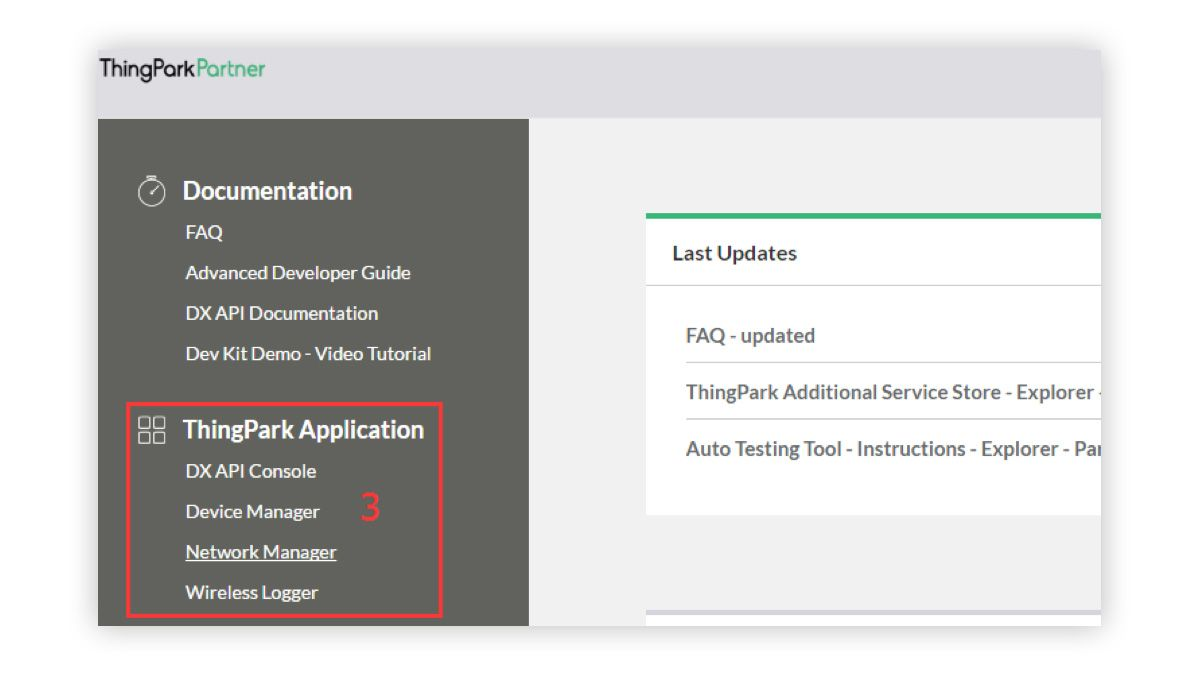This screenshot has width=1200, height=679.
Task: Open the 'FAQ - updated' entry
Action: [750, 336]
